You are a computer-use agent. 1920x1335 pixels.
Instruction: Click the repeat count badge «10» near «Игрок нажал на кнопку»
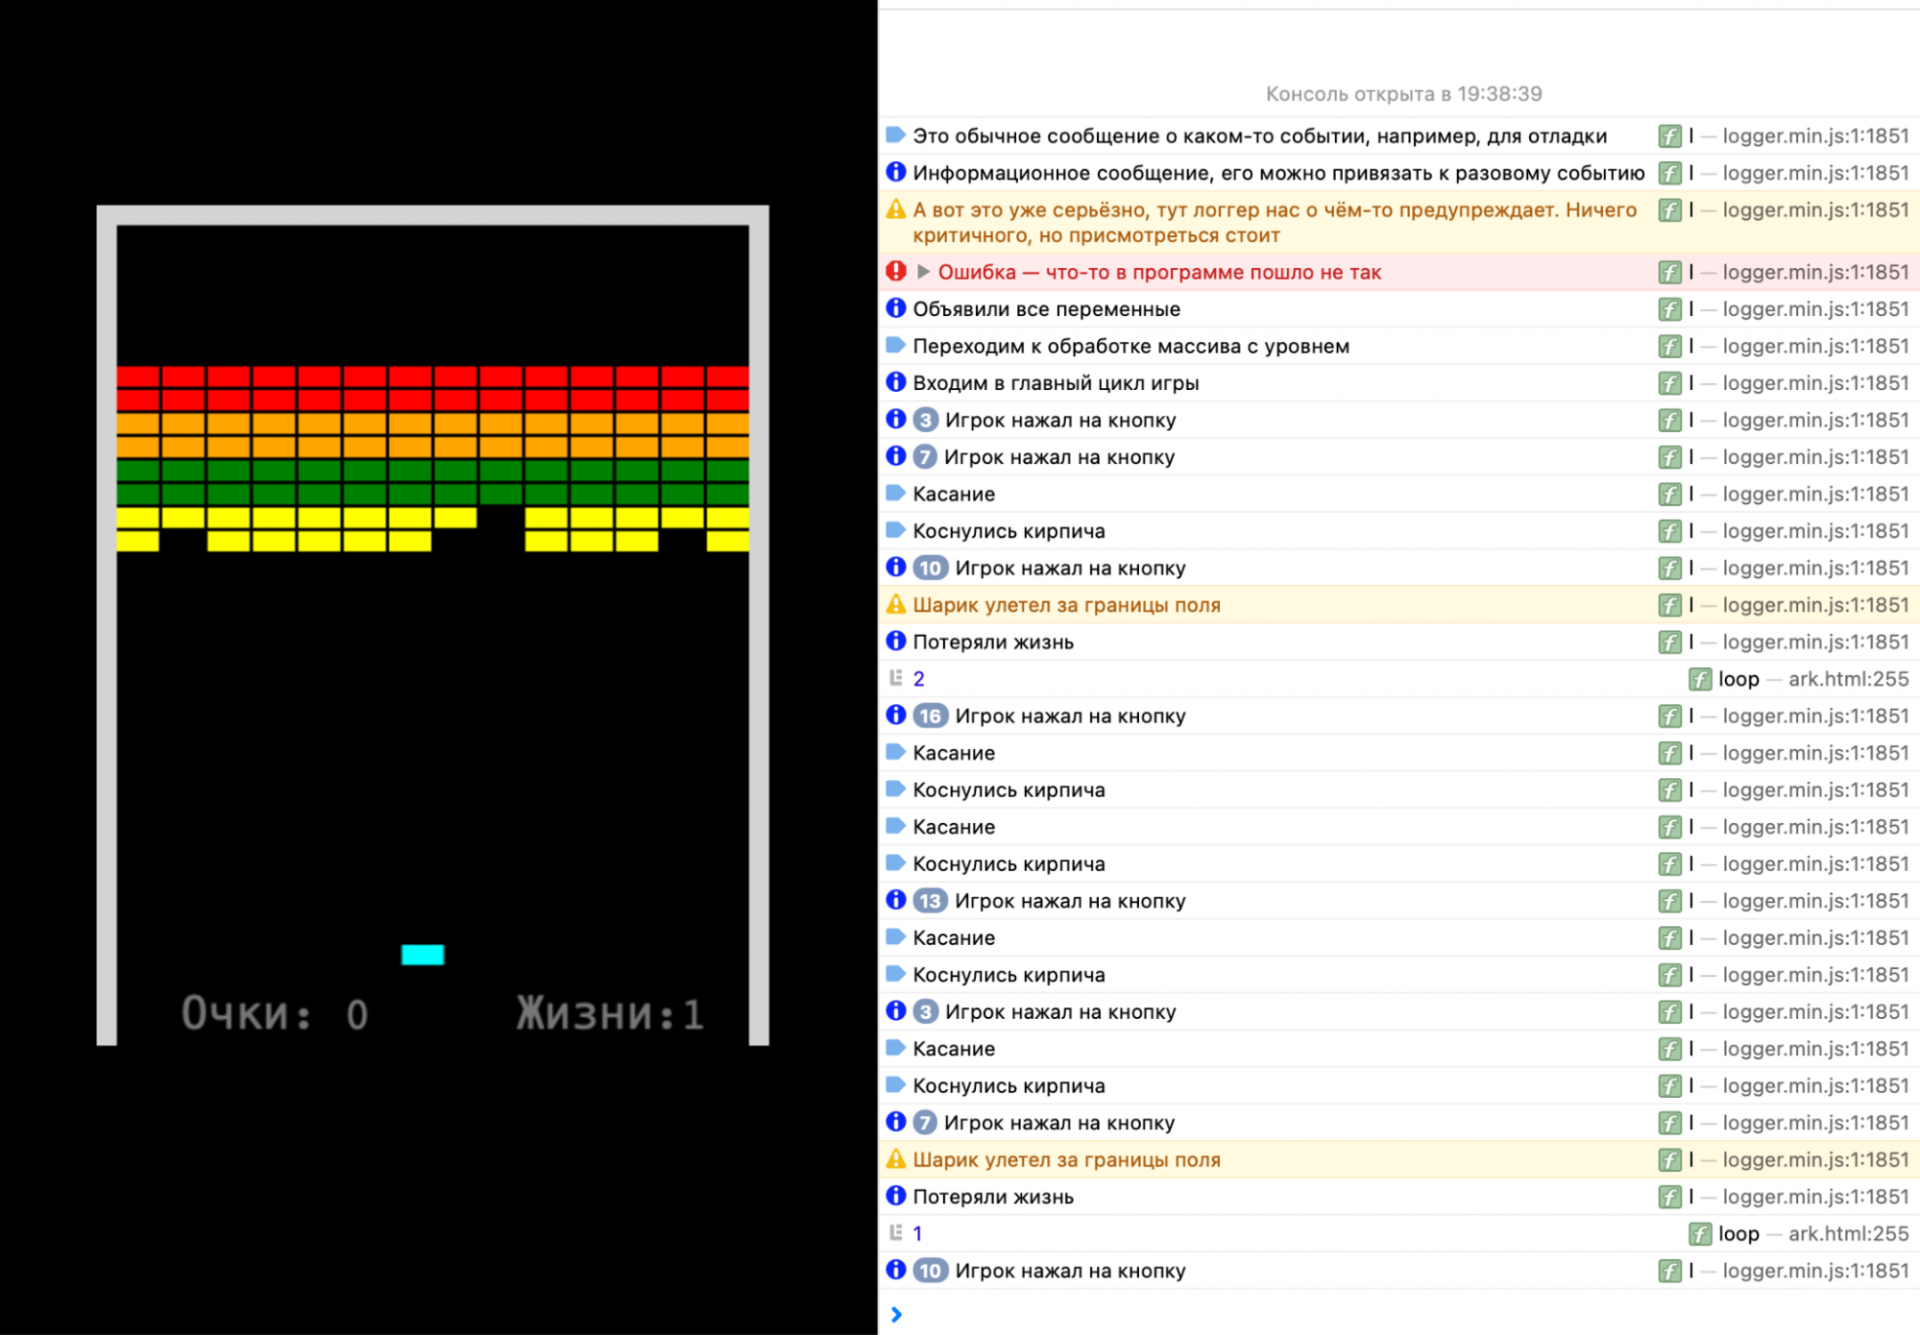(928, 567)
